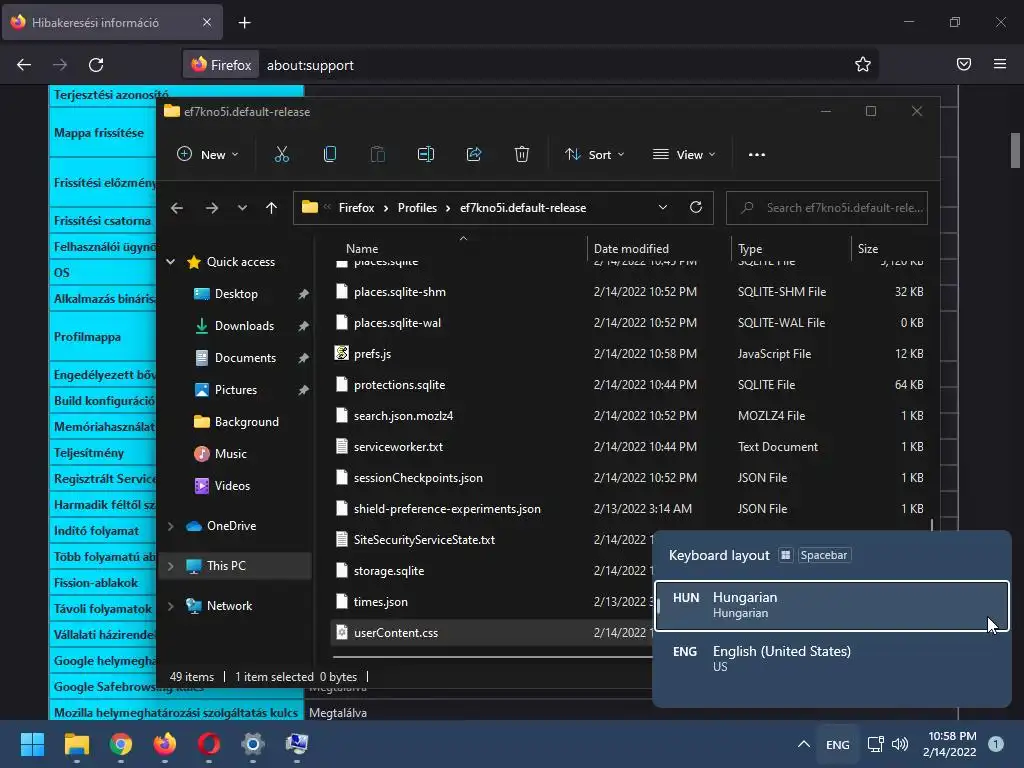Screen dimensions: 1024x768
Task: Open a new Firefox tab
Action: 244,23
